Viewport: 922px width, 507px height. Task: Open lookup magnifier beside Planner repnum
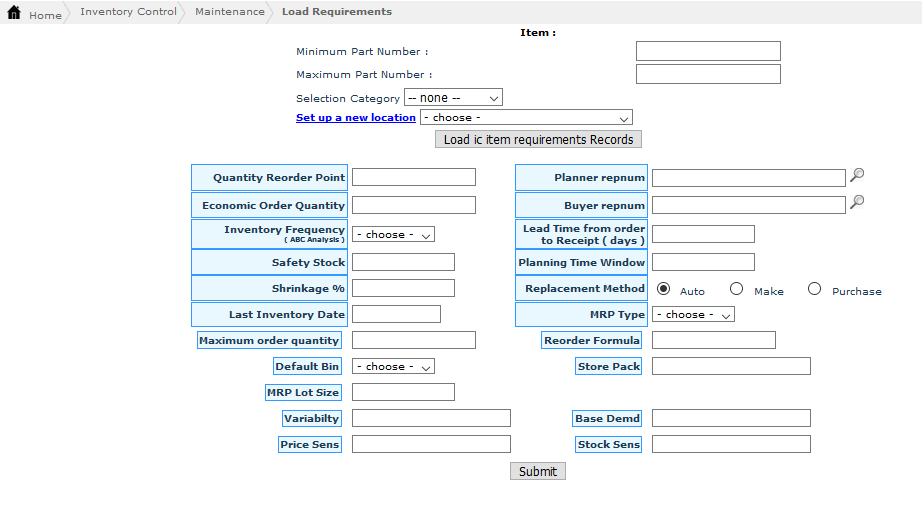pyautogui.click(x=857, y=176)
